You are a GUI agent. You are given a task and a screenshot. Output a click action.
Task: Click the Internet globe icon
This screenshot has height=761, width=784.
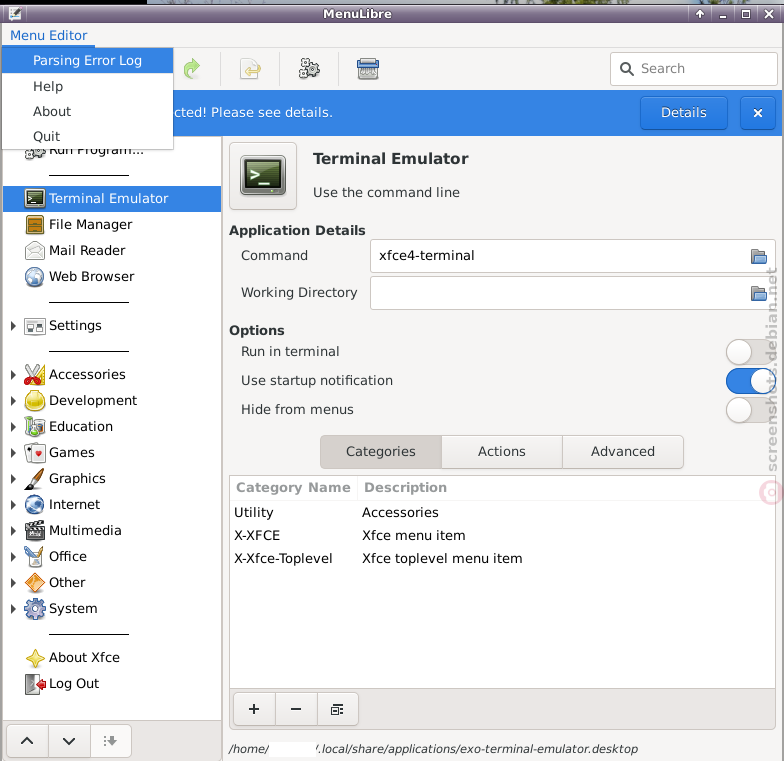(x=34, y=504)
